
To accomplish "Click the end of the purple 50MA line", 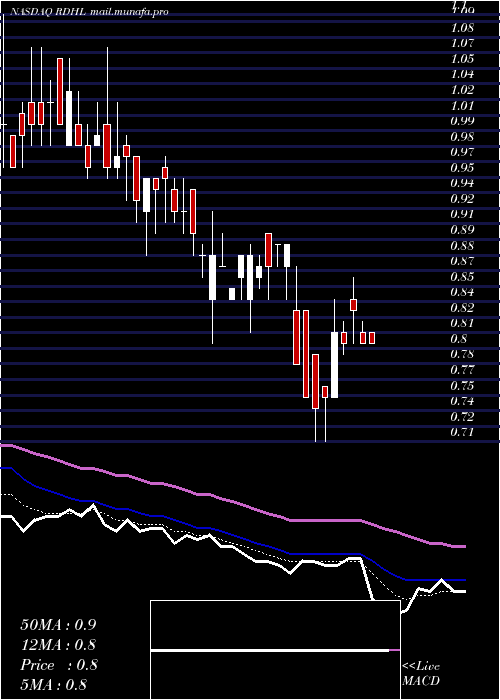I will (x=464, y=546).
